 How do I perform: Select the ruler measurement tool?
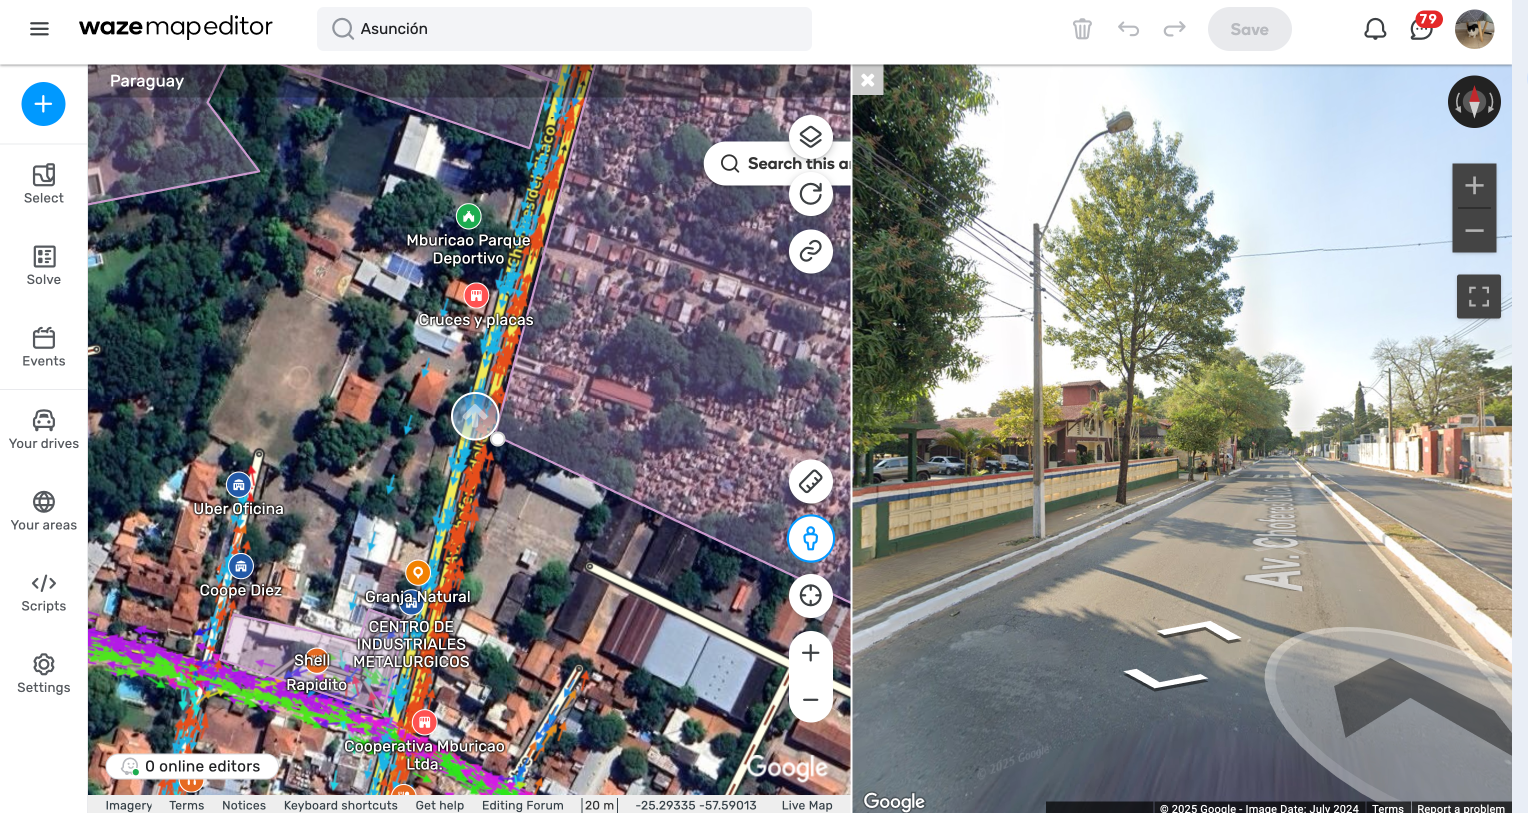point(810,482)
